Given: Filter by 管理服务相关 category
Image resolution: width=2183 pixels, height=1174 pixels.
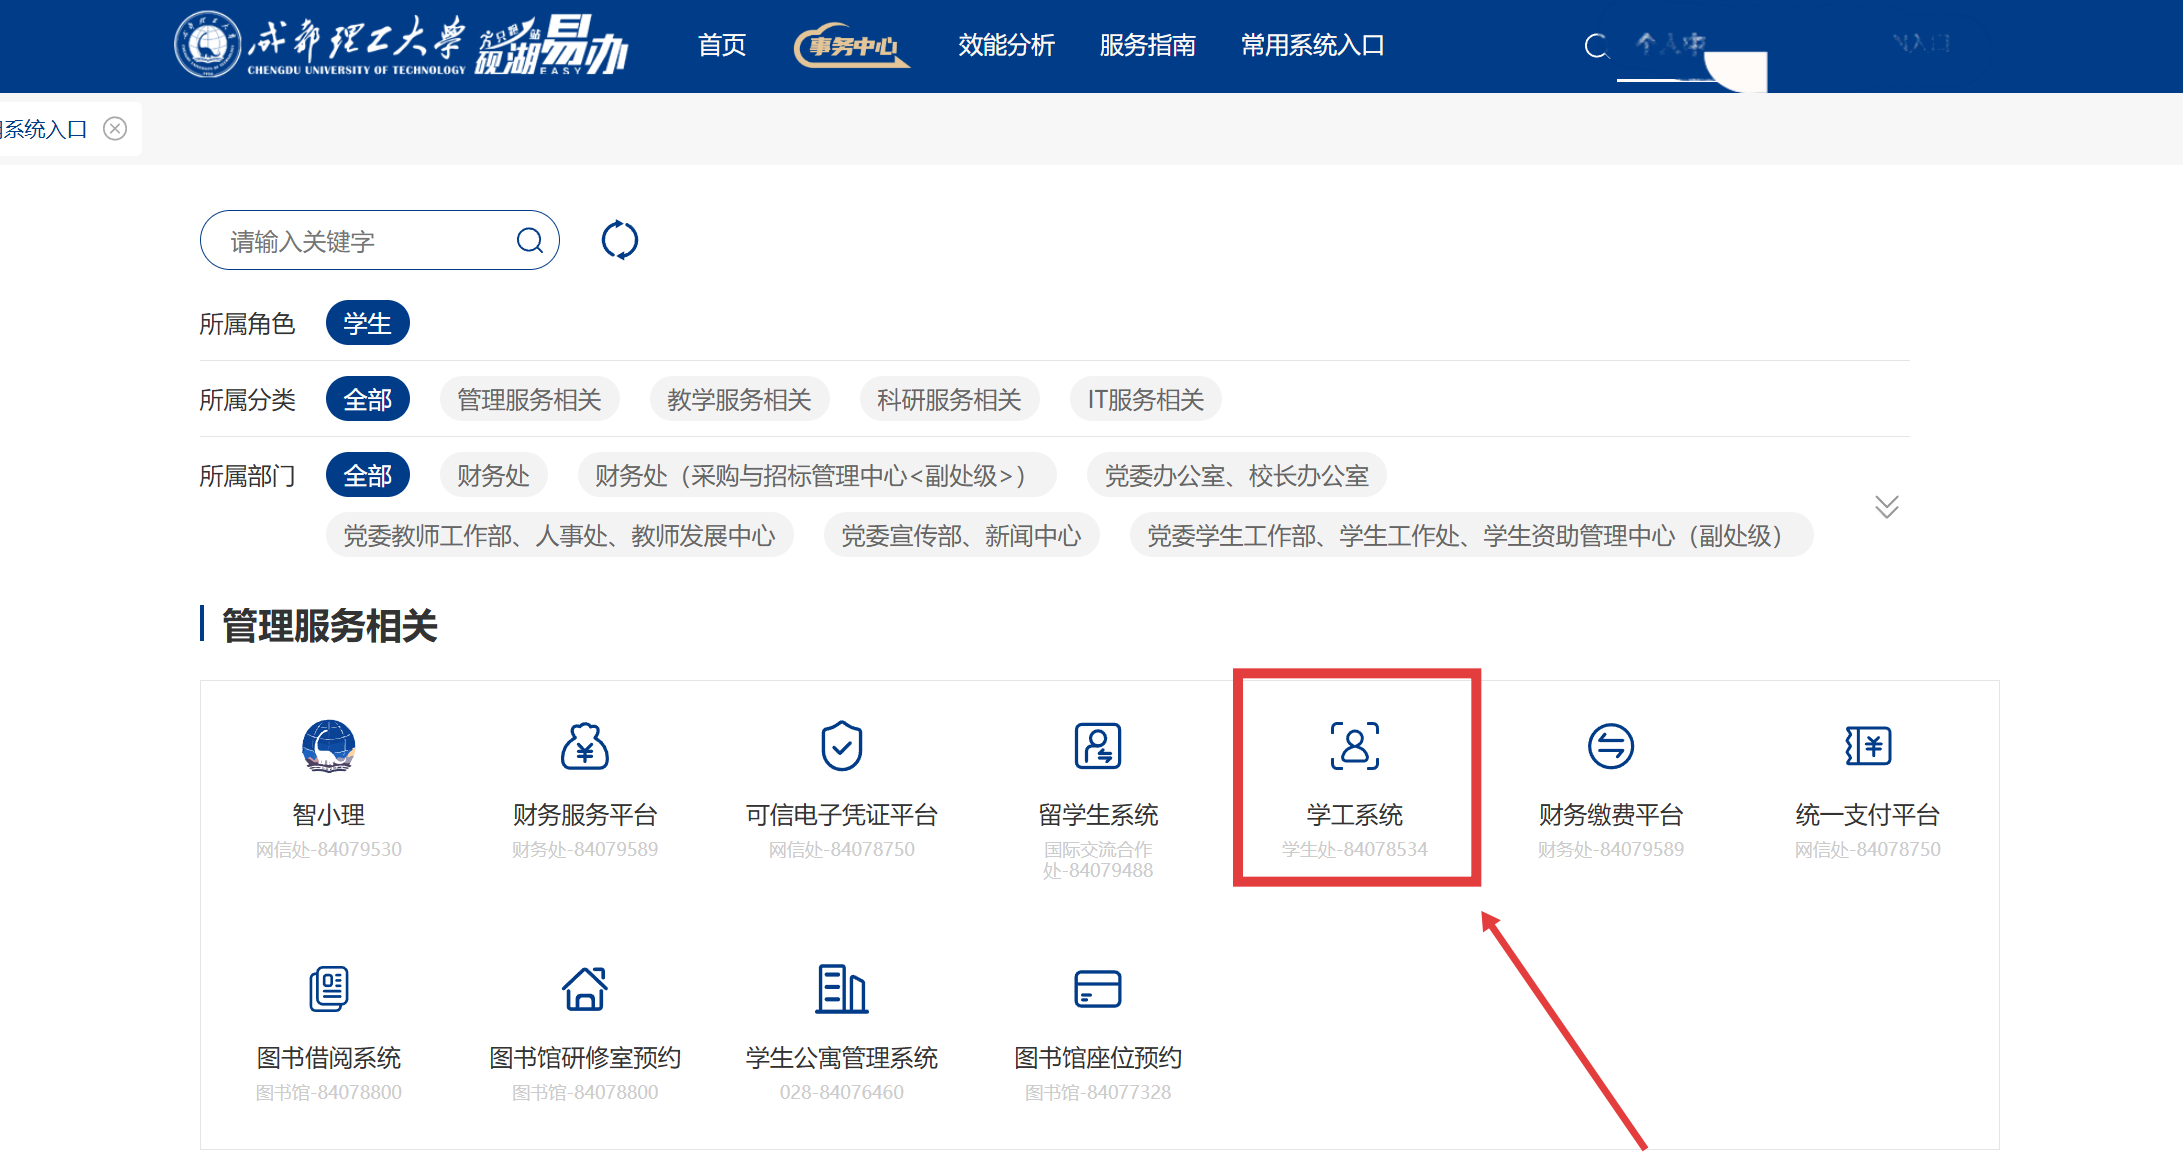Looking at the screenshot, I should (529, 399).
